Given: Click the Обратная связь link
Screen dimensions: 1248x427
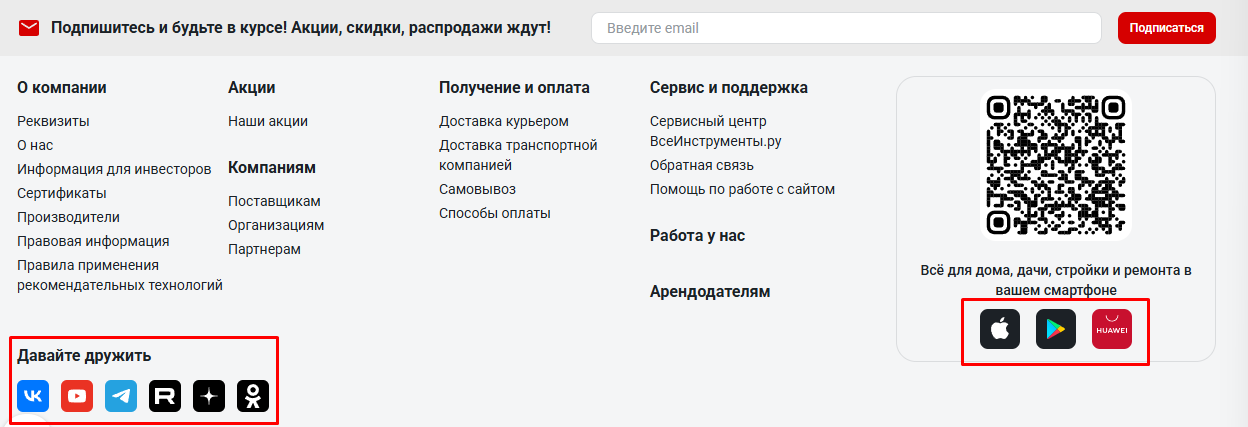Looking at the screenshot, I should point(702,165).
